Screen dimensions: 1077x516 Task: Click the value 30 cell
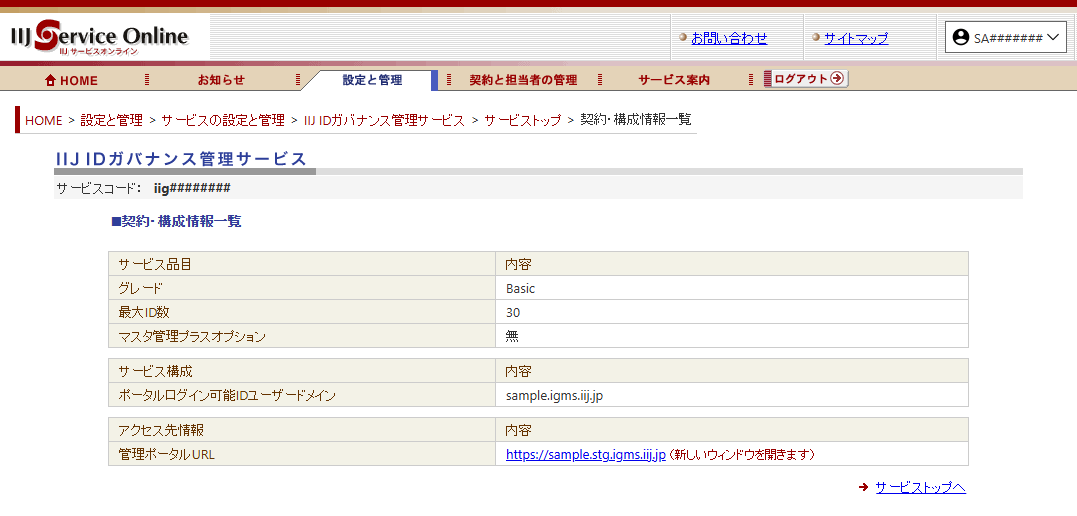[732, 312]
